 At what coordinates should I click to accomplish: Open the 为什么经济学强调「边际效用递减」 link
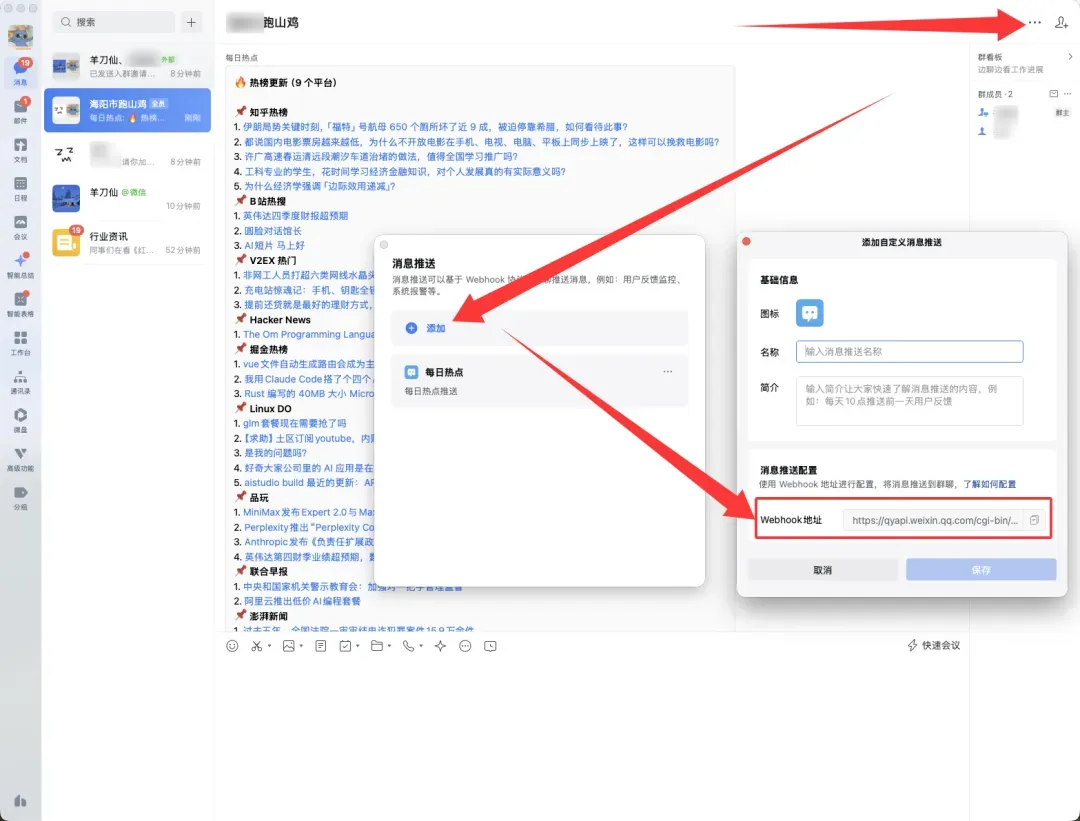[x=319, y=186]
